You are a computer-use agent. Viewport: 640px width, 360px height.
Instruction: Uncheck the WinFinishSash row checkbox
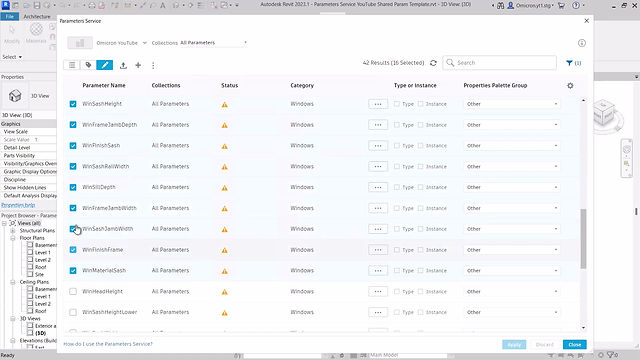pos(73,146)
